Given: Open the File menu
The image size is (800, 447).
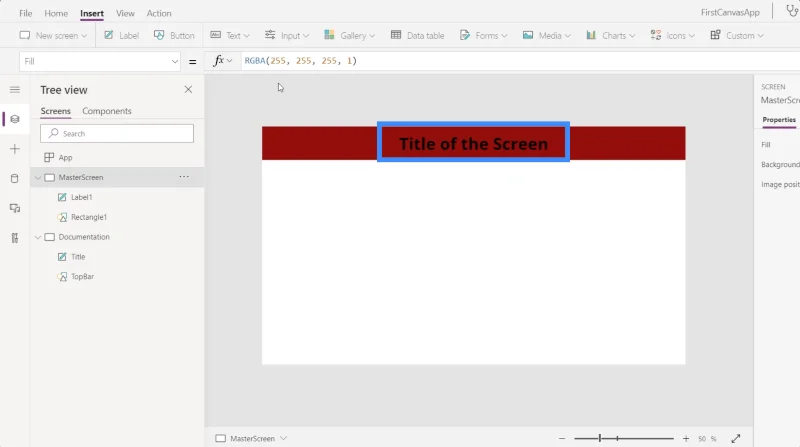Looking at the screenshot, I should (x=26, y=13).
